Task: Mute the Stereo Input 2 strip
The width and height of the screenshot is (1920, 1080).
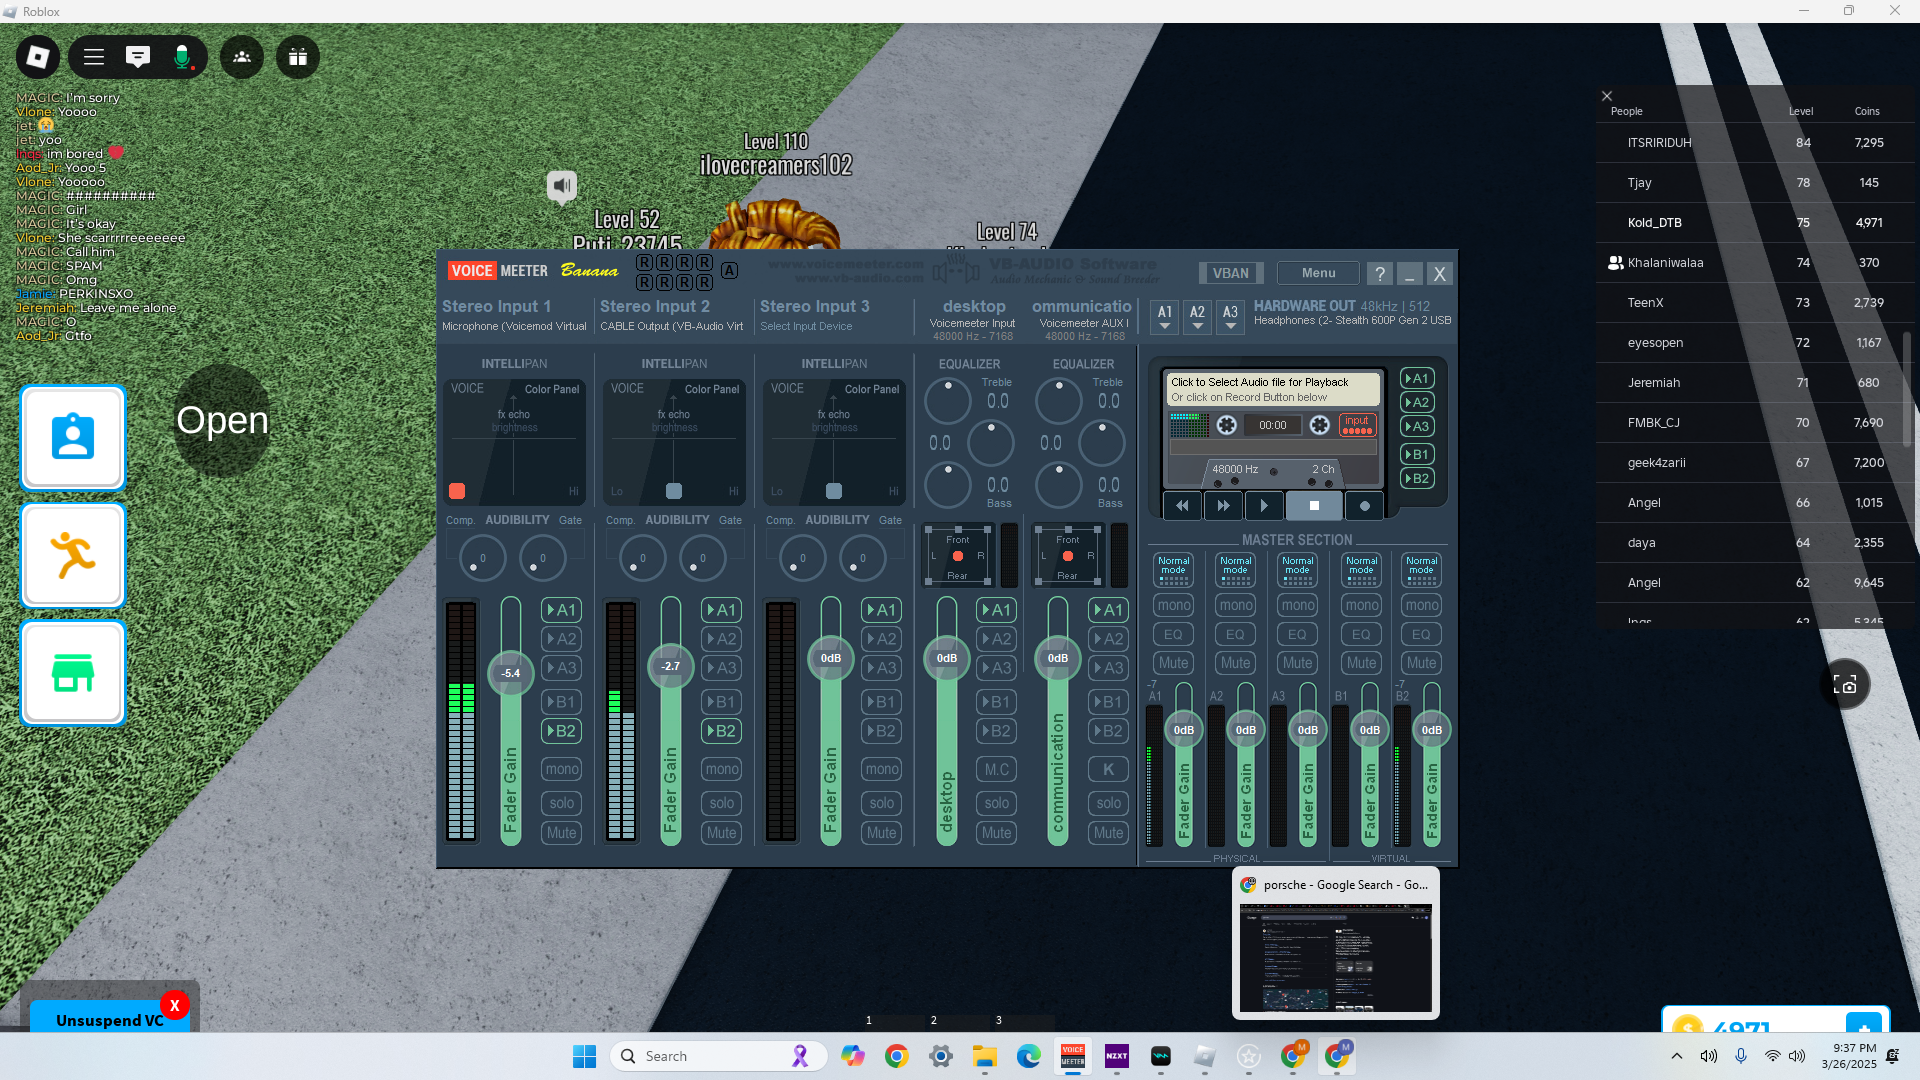Action: (x=721, y=833)
